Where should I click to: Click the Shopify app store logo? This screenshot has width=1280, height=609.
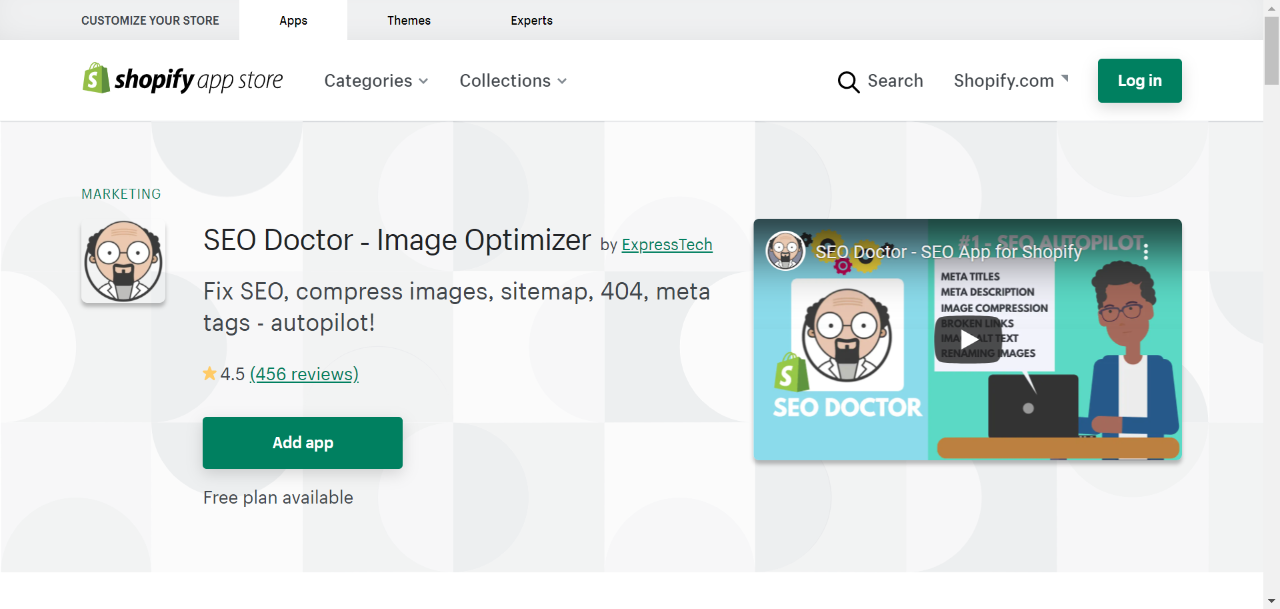pos(183,80)
